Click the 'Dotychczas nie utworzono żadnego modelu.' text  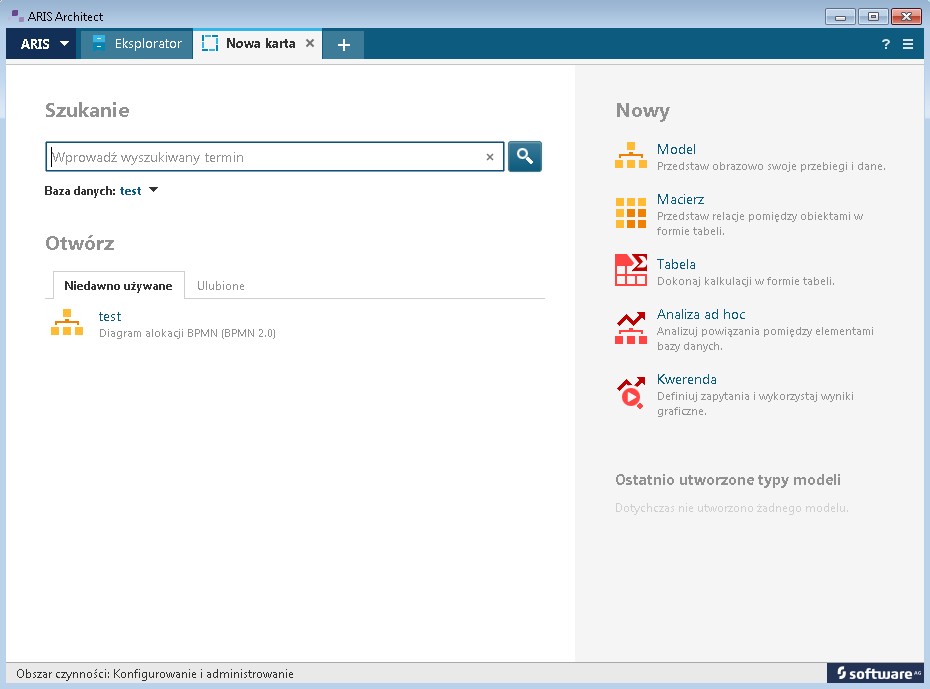pyautogui.click(x=732, y=508)
